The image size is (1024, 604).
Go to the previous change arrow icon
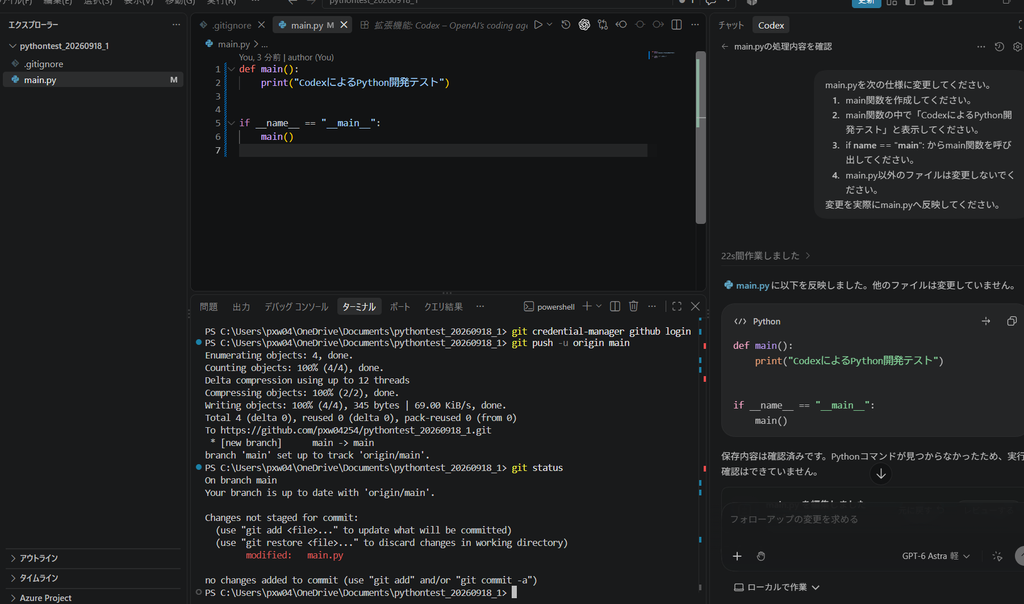[x=621, y=25]
